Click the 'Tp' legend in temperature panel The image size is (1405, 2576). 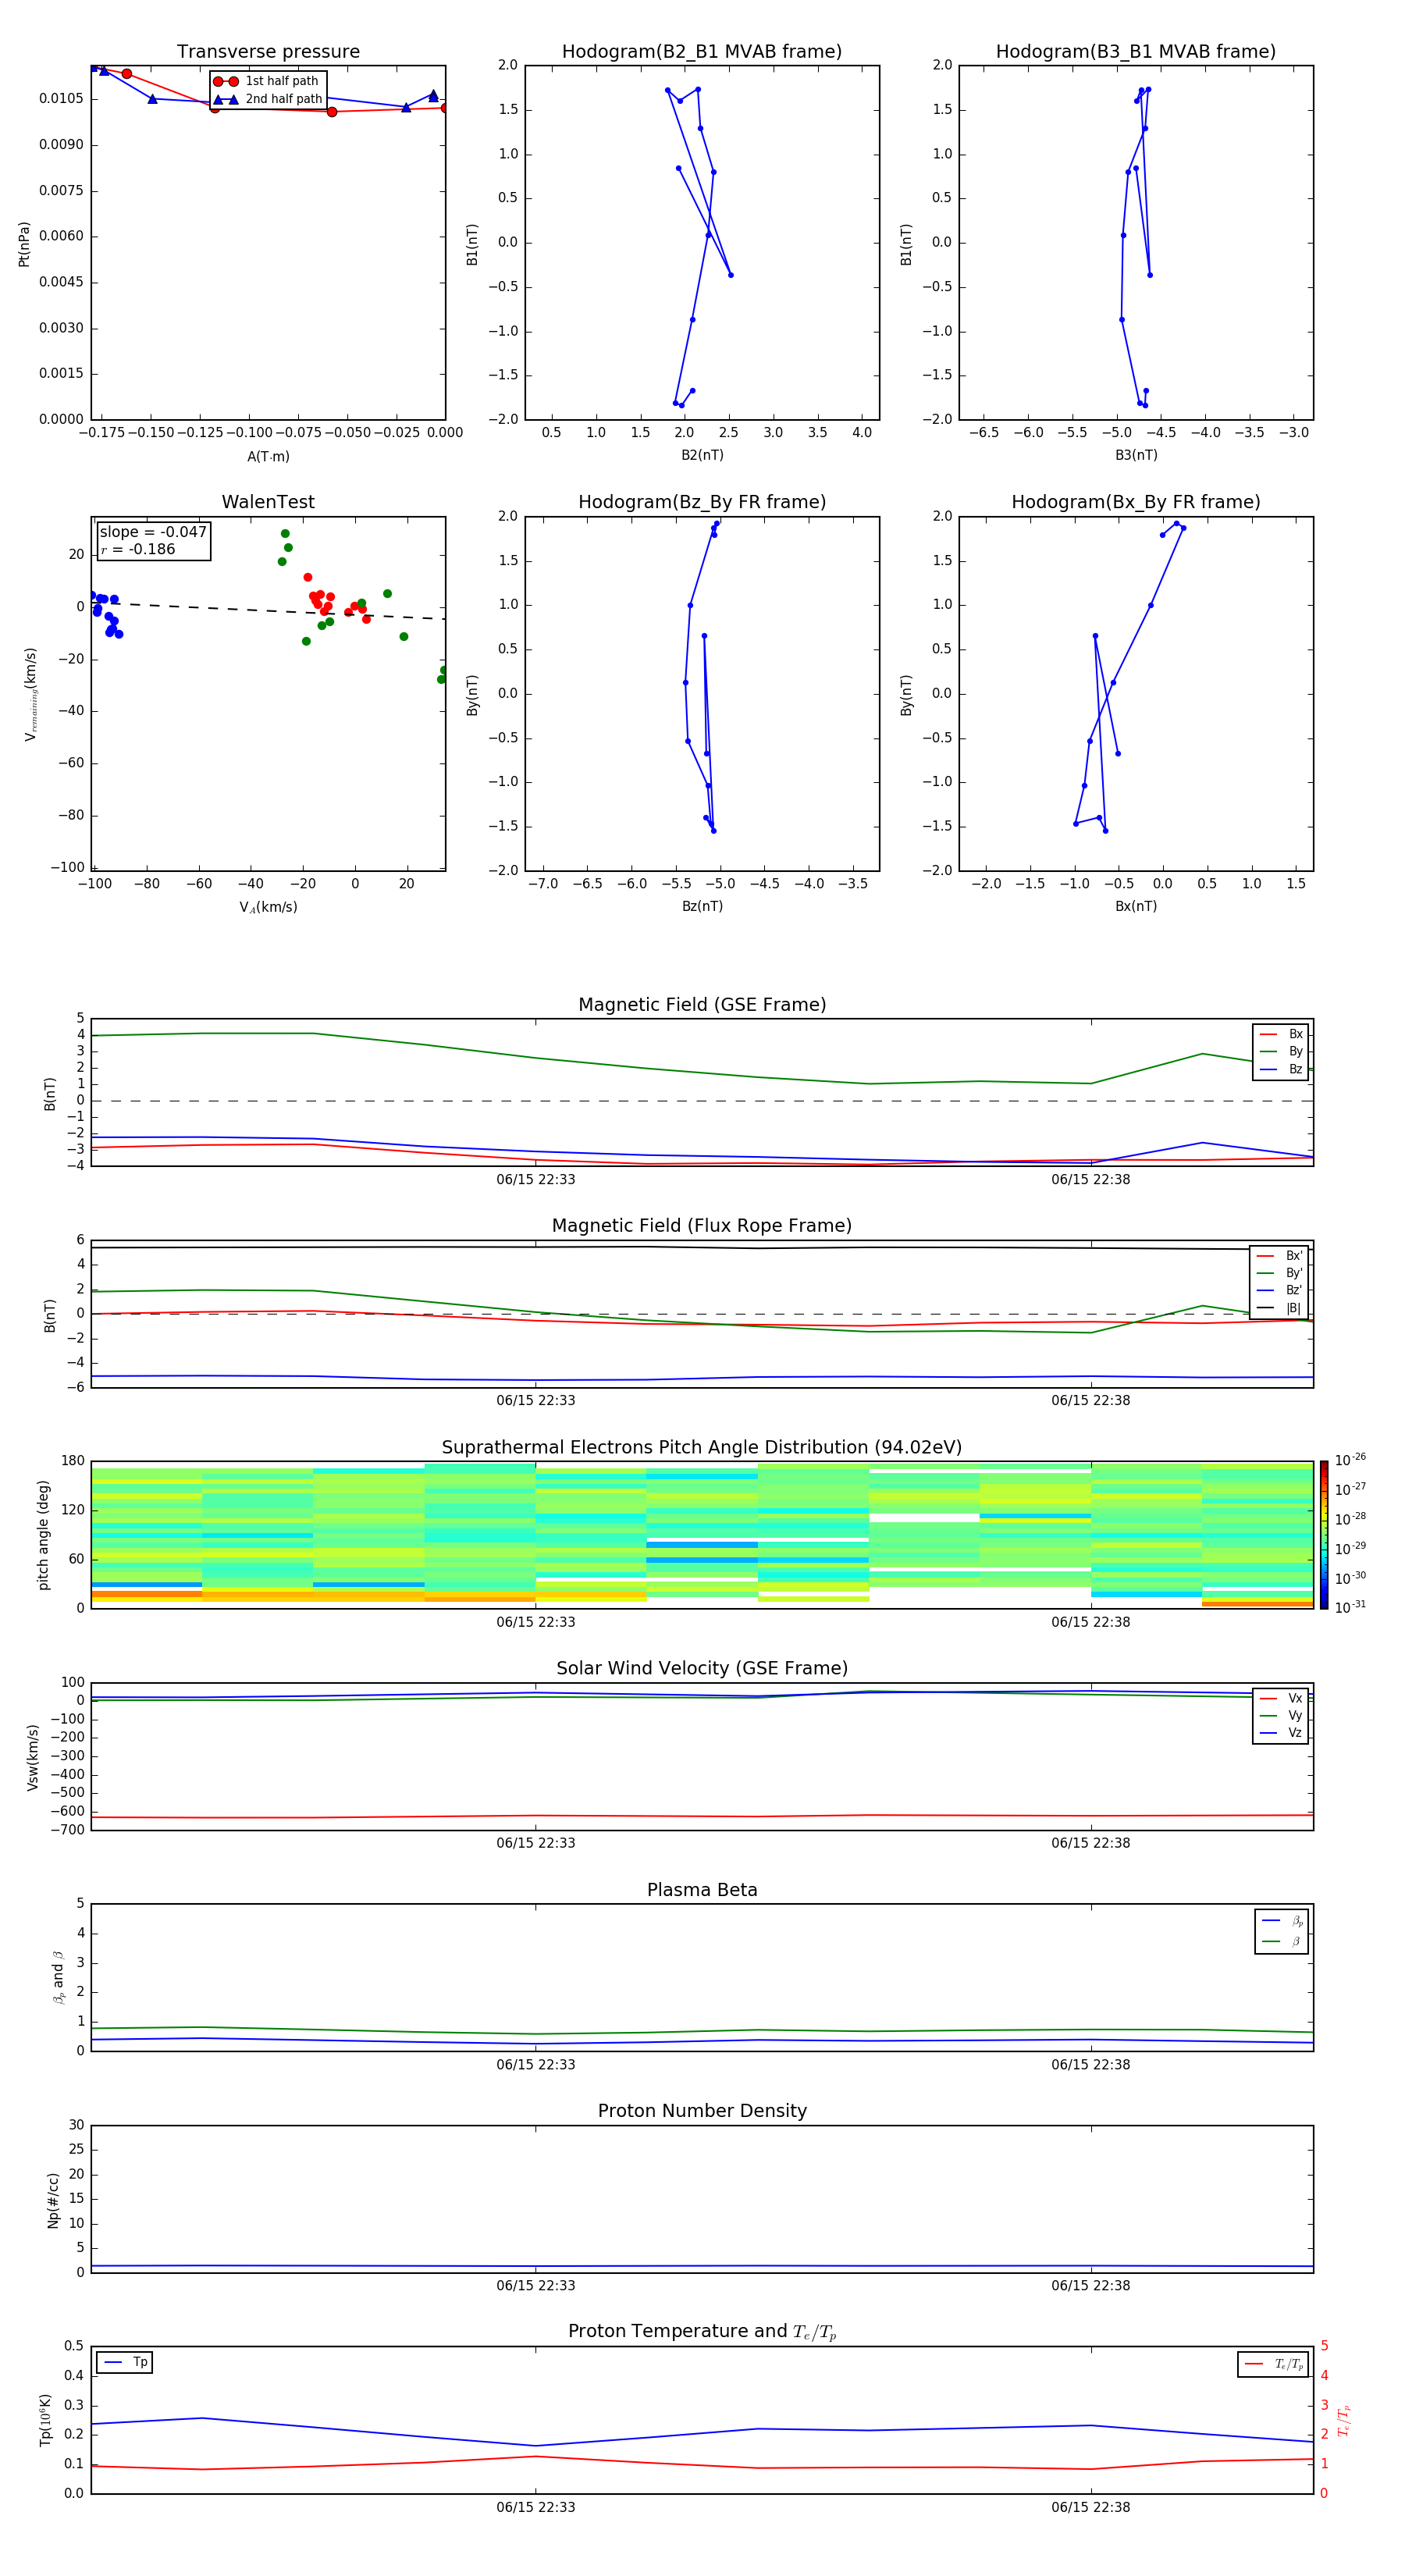[x=125, y=2362]
